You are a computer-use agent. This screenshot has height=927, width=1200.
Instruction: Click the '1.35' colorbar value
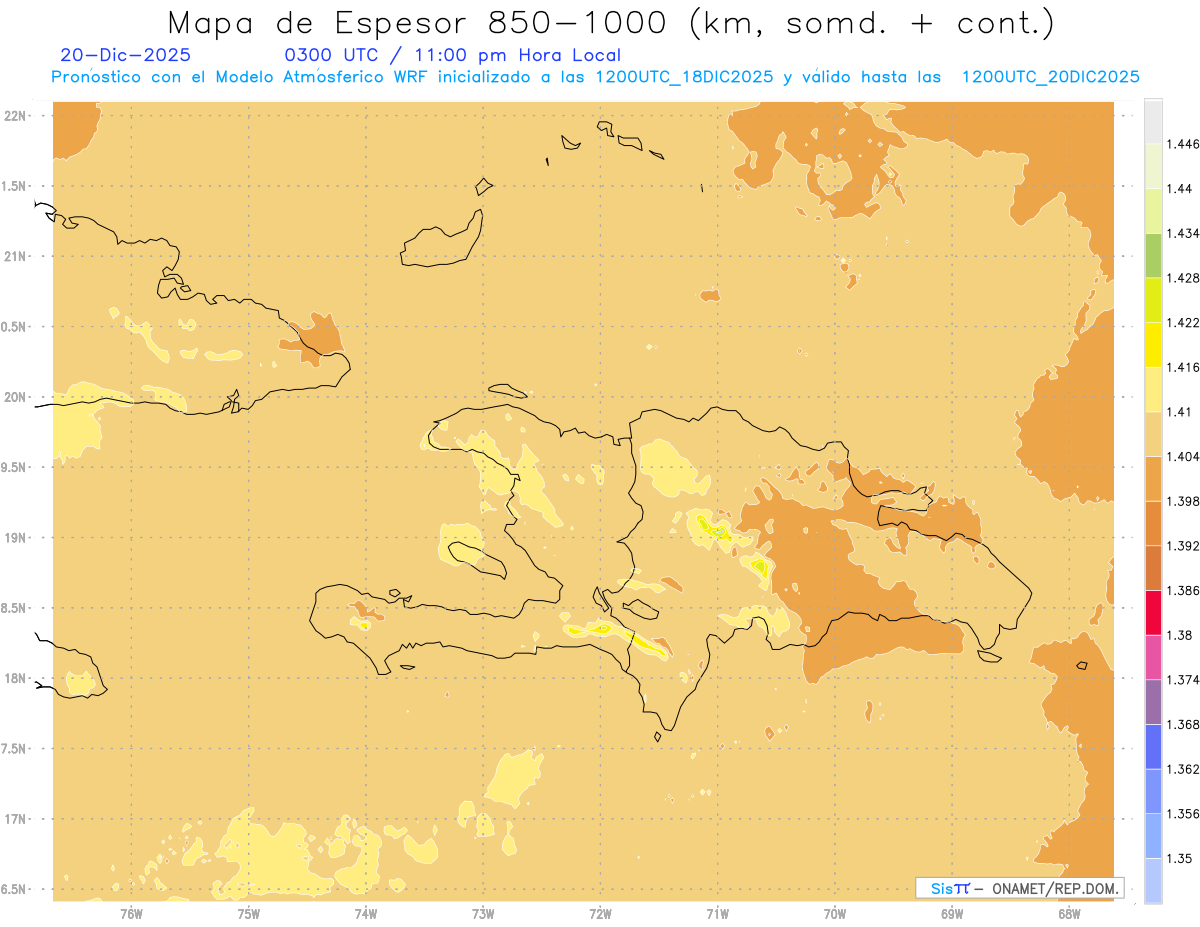[x=1179, y=859]
